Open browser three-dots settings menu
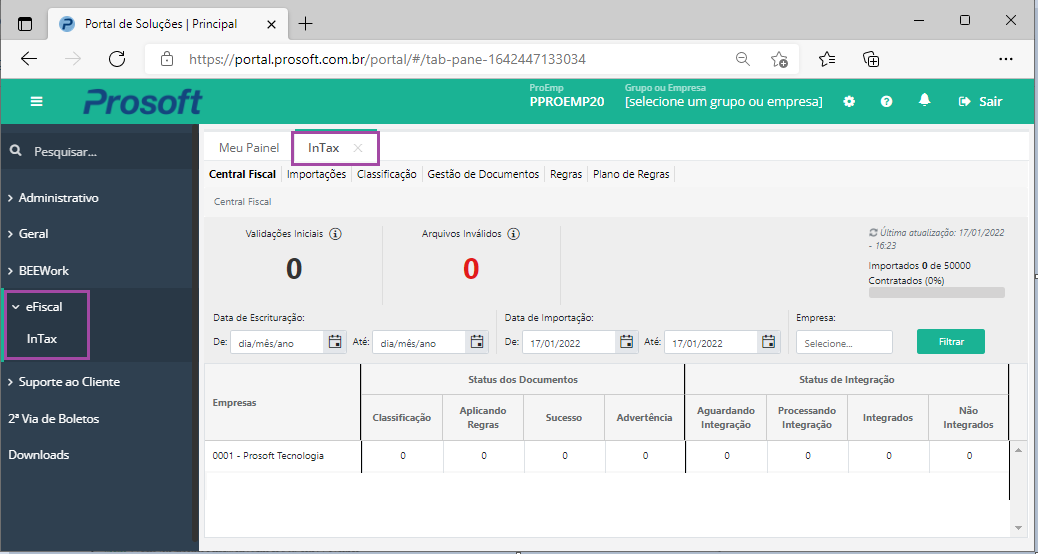Screen dimensions: 1038x554 (1006, 59)
